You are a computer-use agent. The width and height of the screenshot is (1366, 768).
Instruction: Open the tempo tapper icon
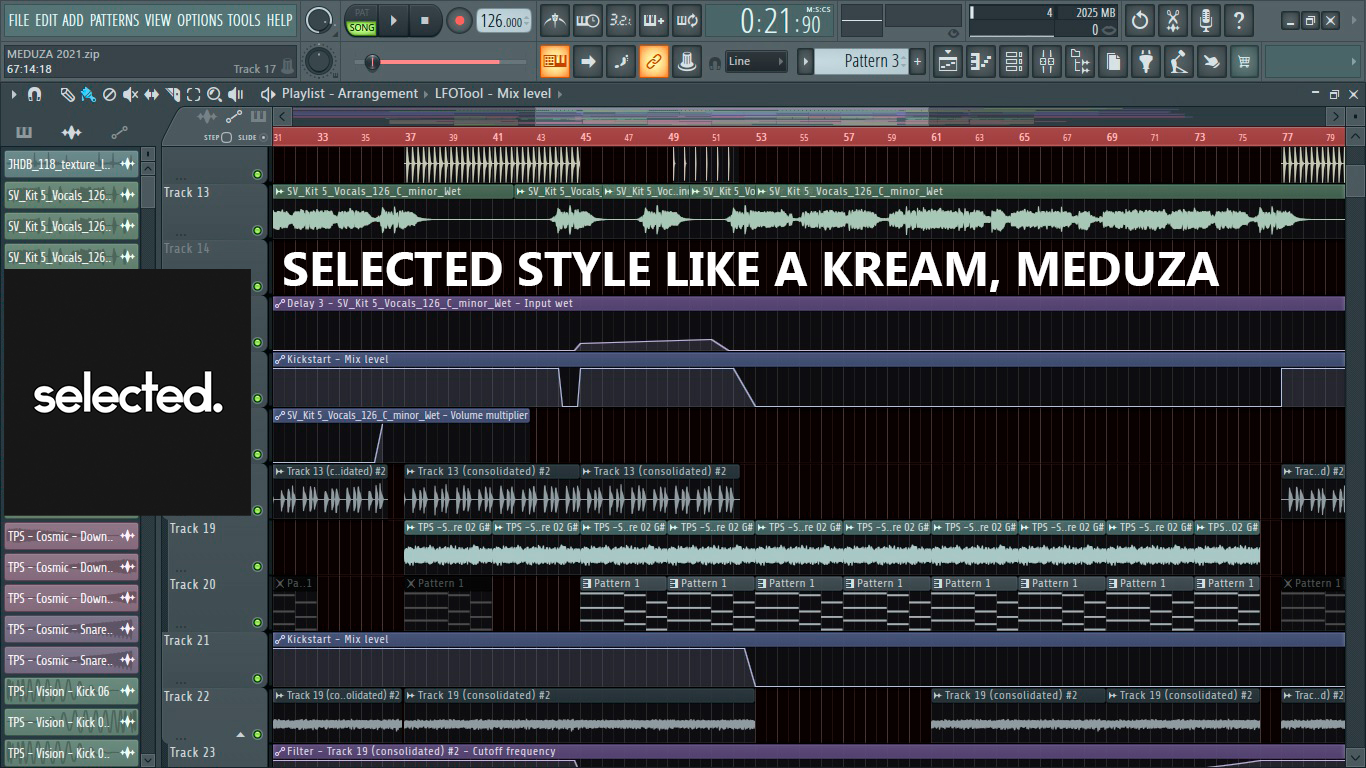(1179, 62)
